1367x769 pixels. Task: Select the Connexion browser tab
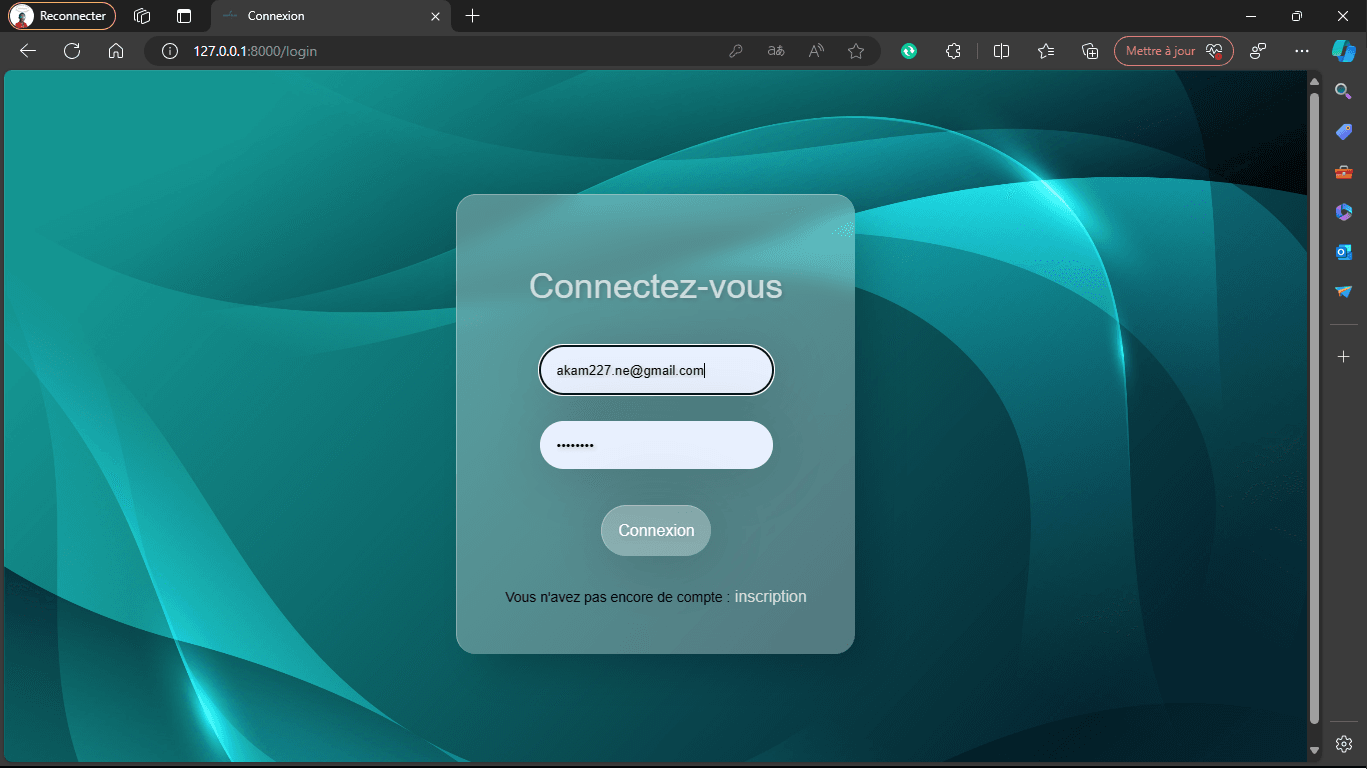click(330, 16)
